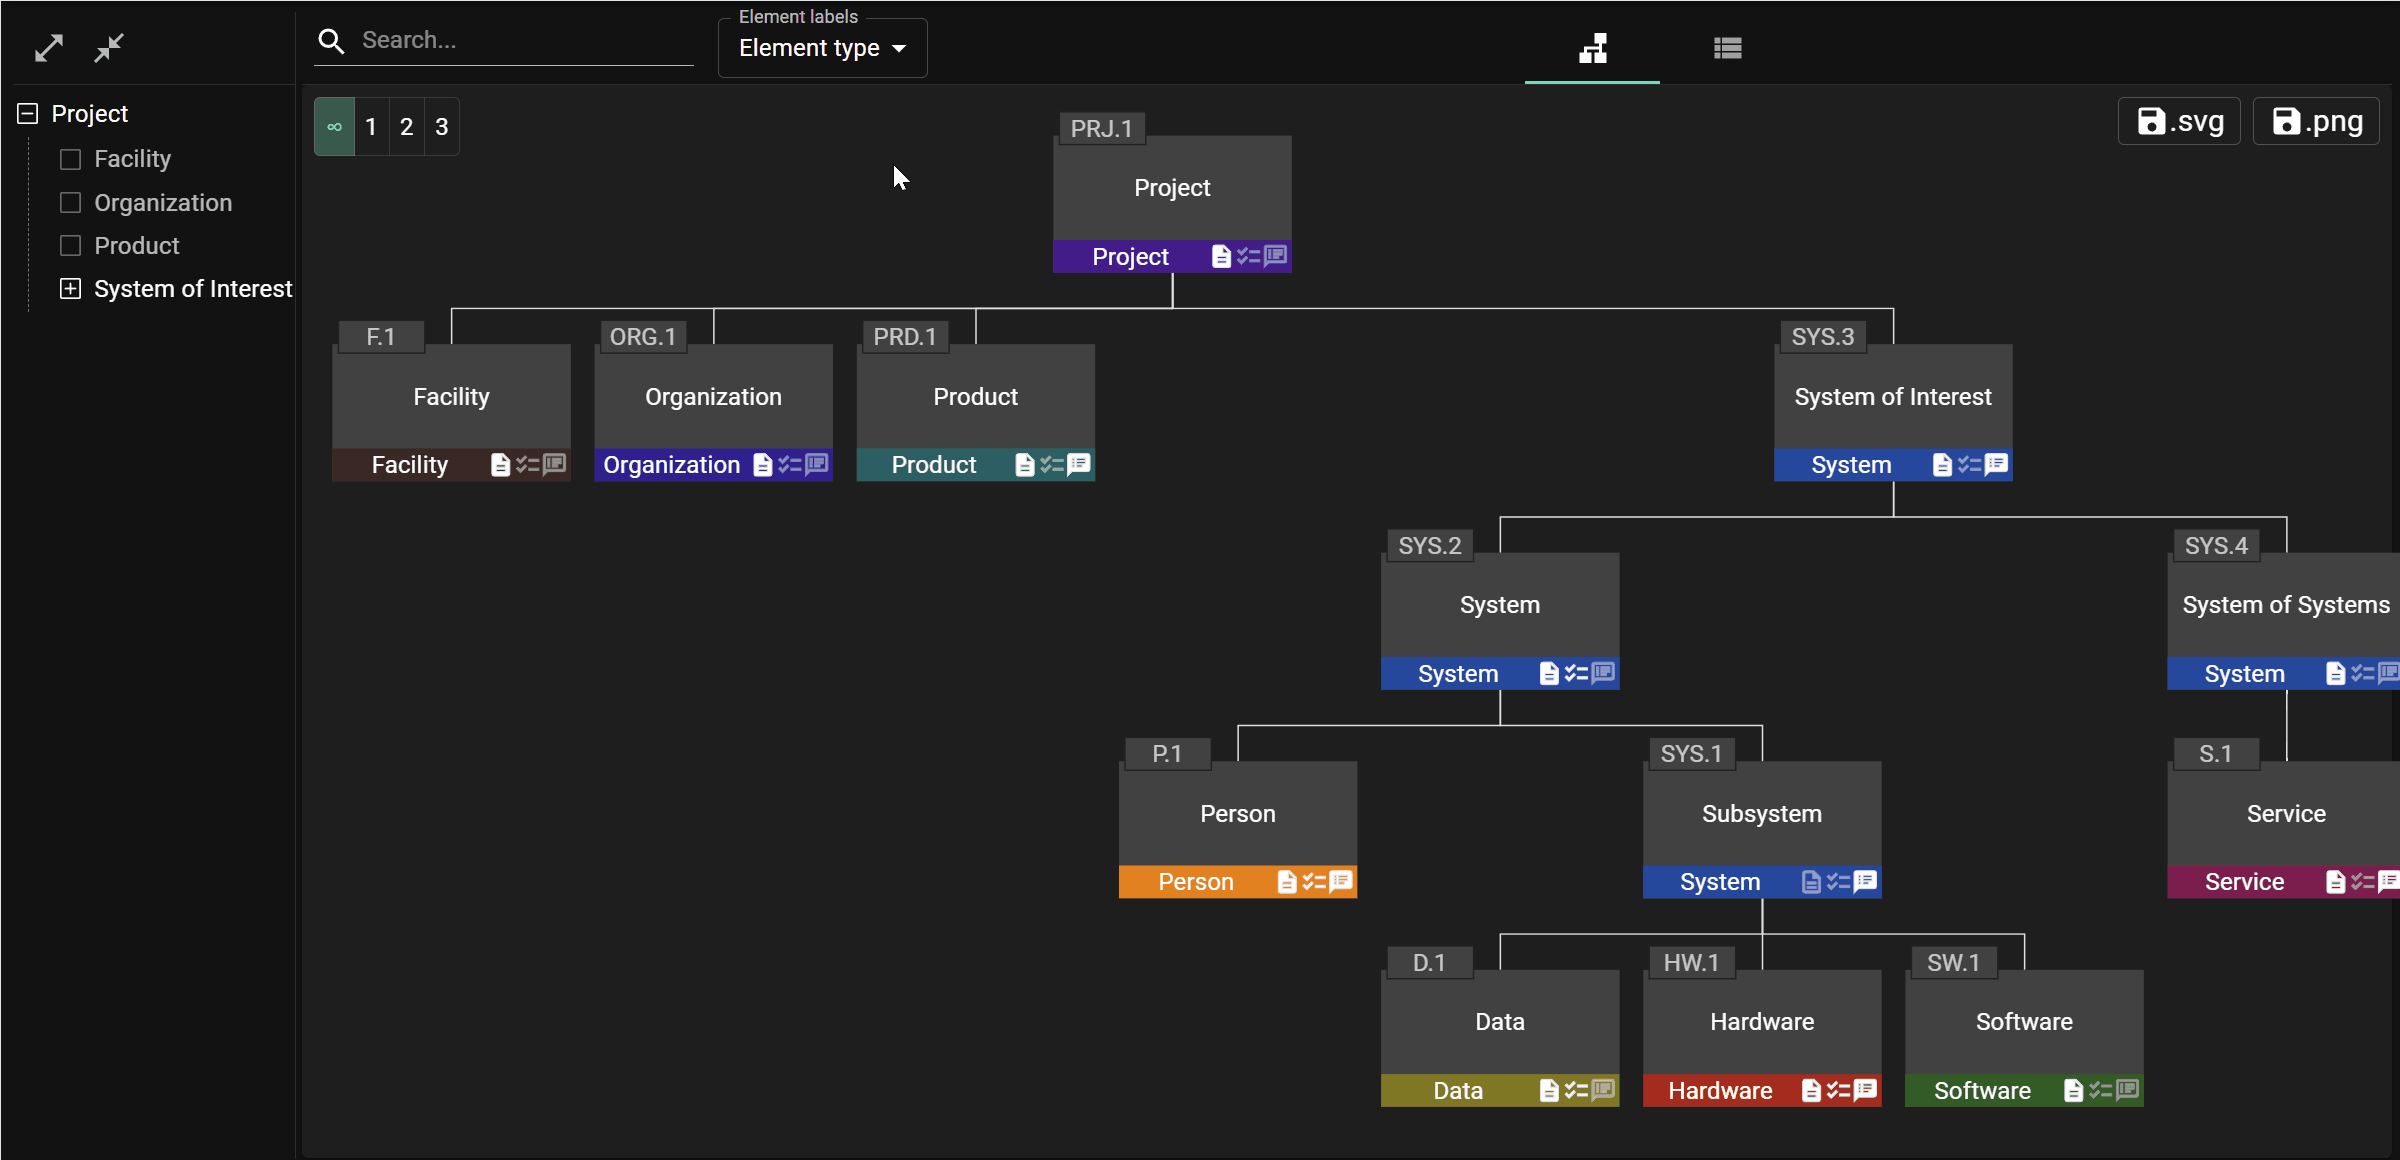Viewport: 2400px width, 1160px height.
Task: Collapse the Project tree item
Action: [x=25, y=113]
